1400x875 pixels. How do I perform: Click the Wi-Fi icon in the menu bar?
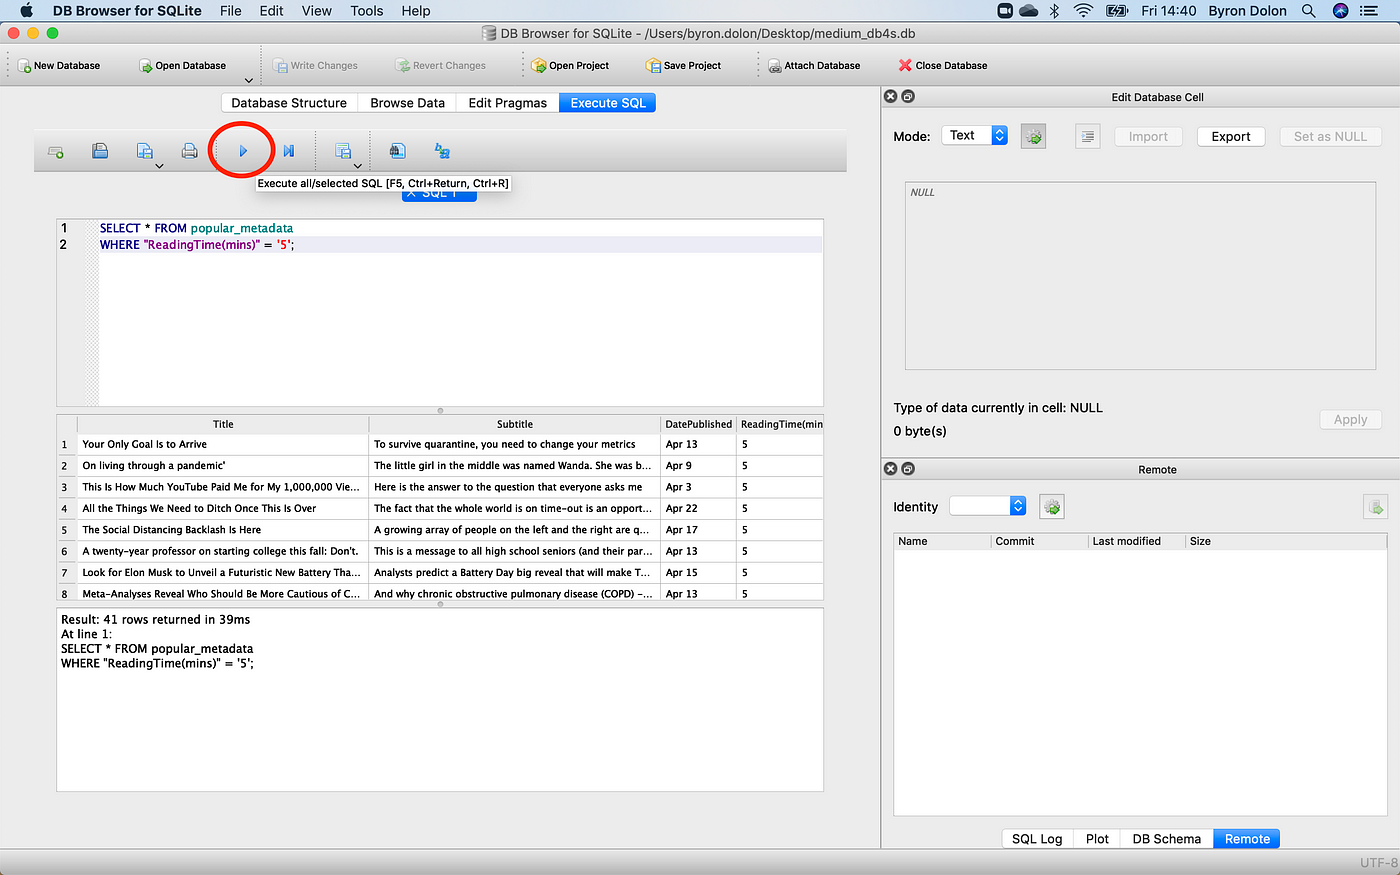[x=1083, y=11]
